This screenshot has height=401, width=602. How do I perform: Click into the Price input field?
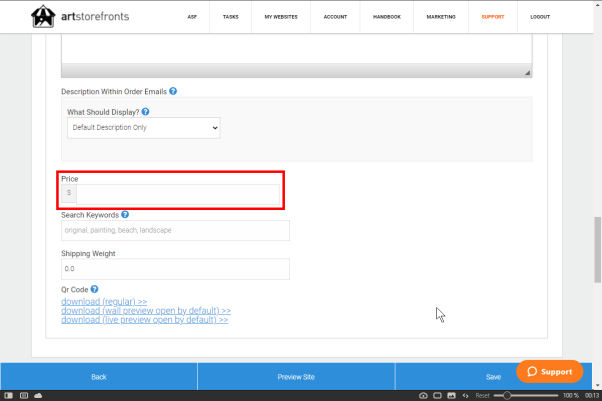tap(178, 194)
